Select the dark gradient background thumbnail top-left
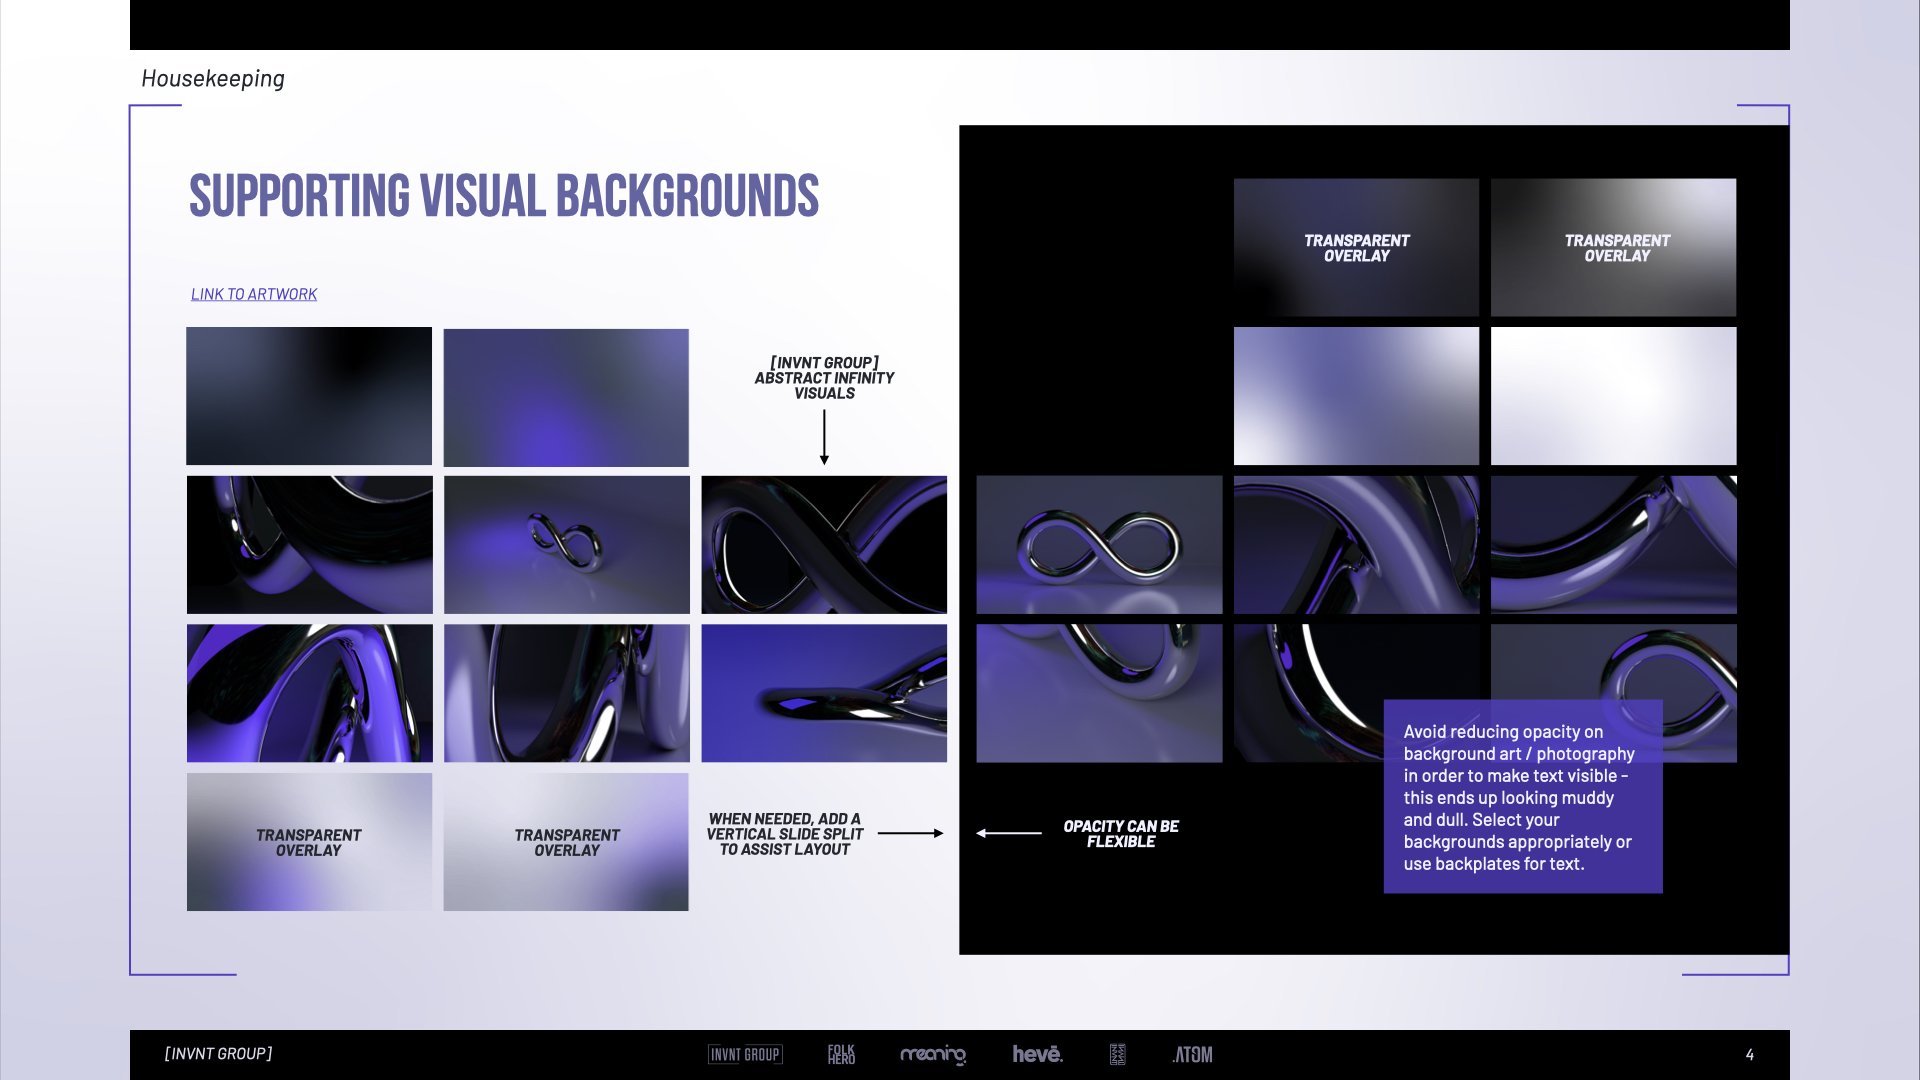Screen dimensions: 1920x1080 (308, 396)
